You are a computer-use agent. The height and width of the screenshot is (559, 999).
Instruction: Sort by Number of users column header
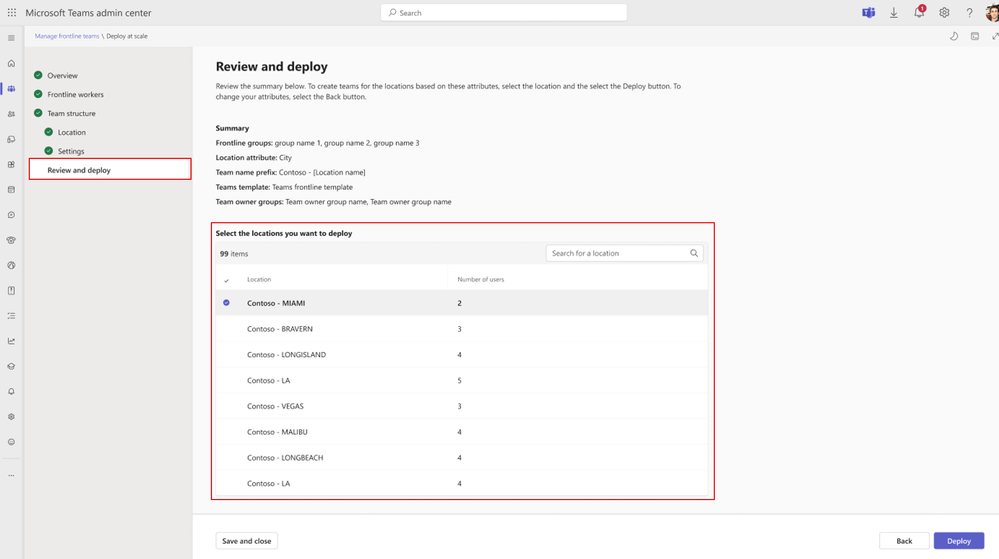pos(480,279)
